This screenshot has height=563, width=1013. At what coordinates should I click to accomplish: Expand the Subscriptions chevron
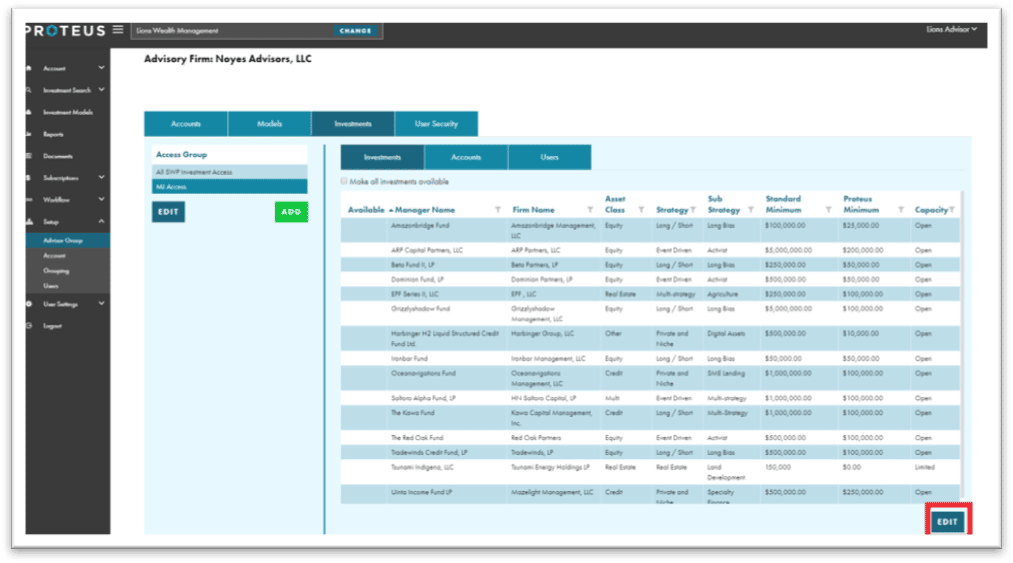[101, 177]
